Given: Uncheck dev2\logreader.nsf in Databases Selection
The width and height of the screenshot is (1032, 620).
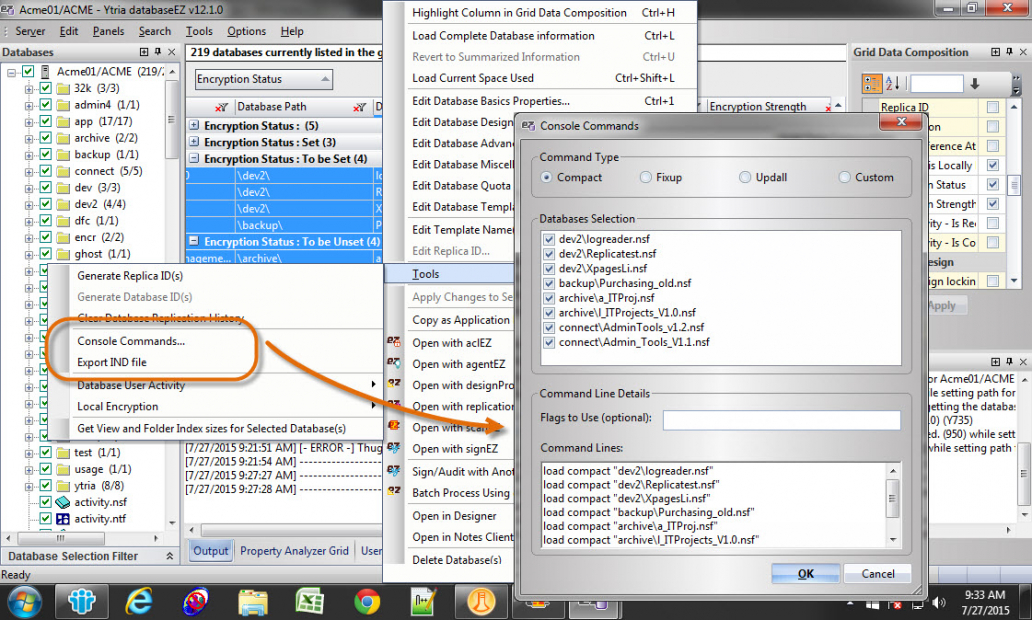Looking at the screenshot, I should [x=549, y=239].
